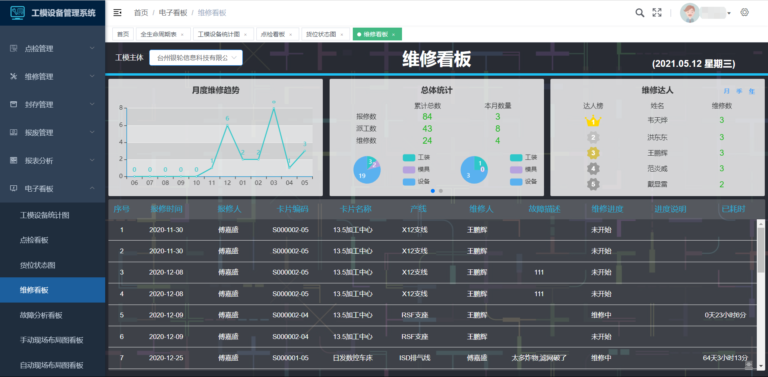Open 自动现场布局图看板 in sidebar
This screenshot has width=768, height=377.
tap(51, 365)
